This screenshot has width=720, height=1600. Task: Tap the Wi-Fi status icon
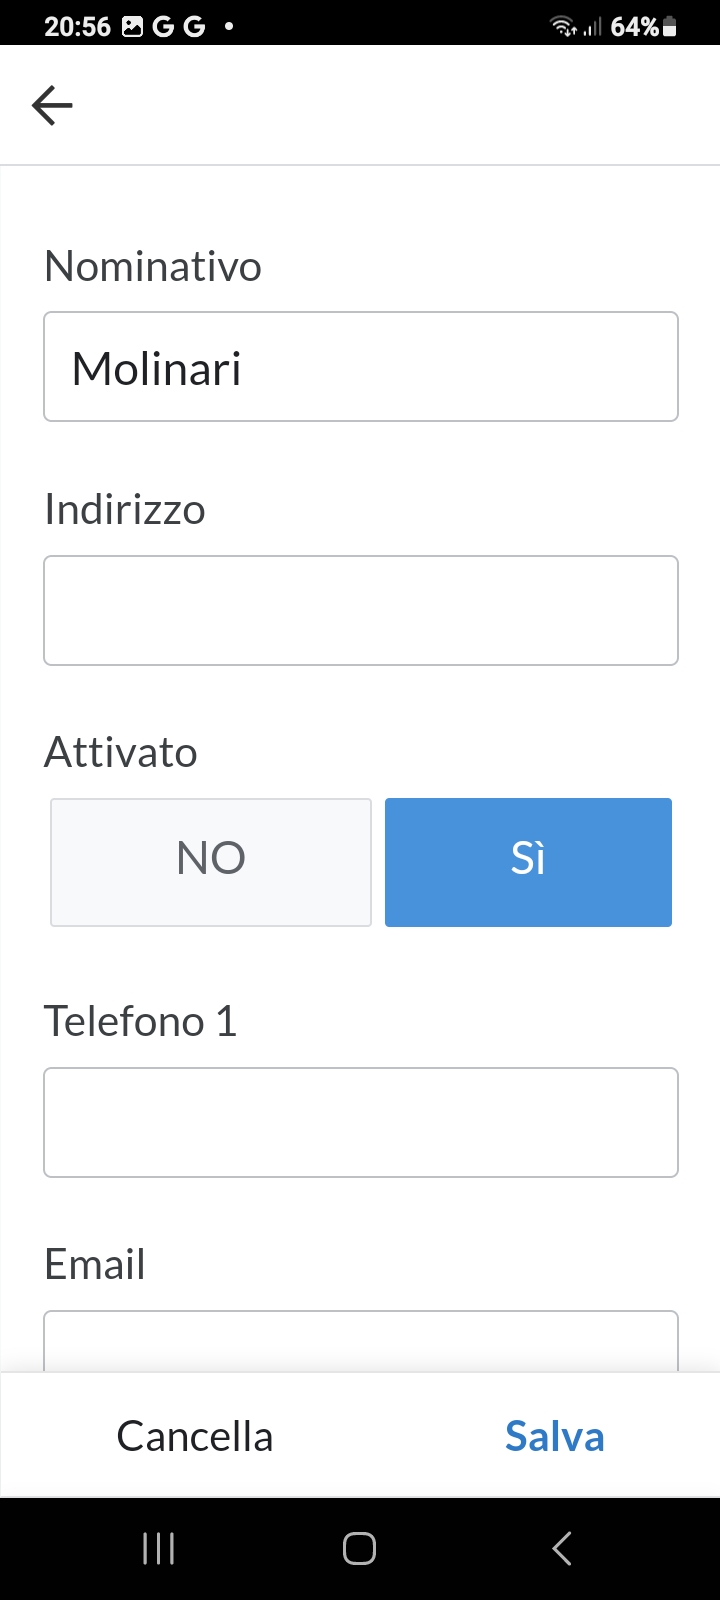pyautogui.click(x=564, y=27)
